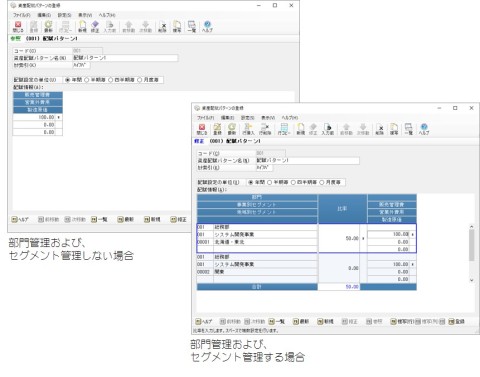Viewport: 480px width, 377px height.
Task: Open the ファイル menu in the front window
Action: point(205,118)
